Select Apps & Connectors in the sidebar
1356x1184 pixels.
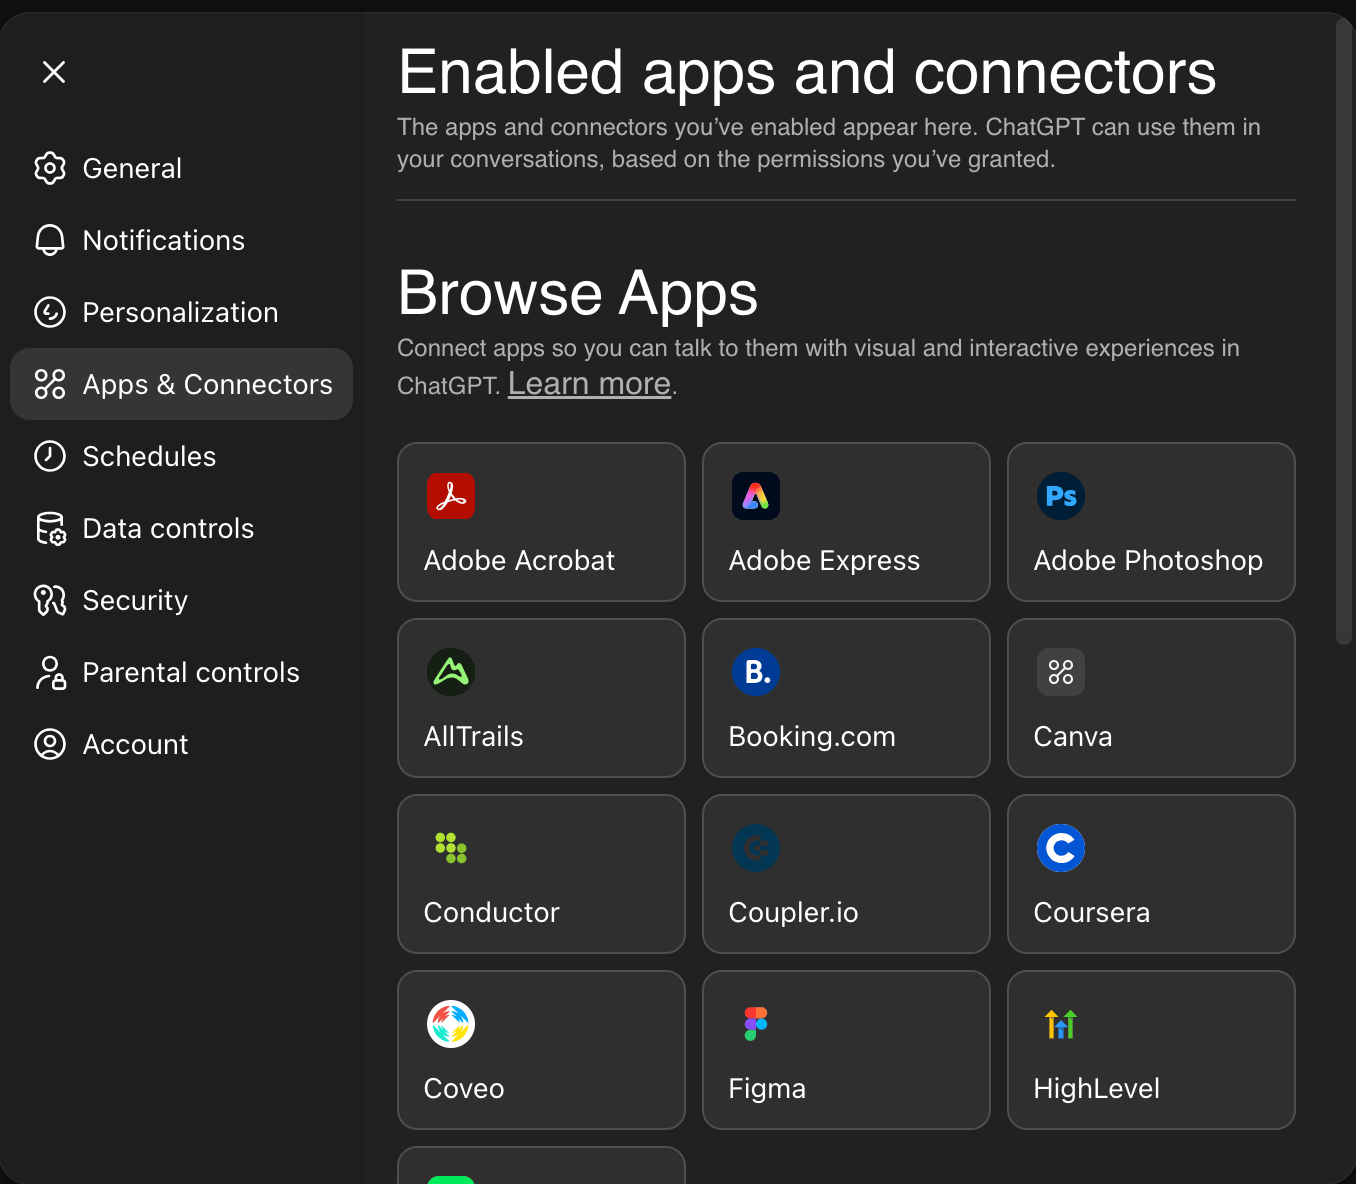tap(181, 384)
